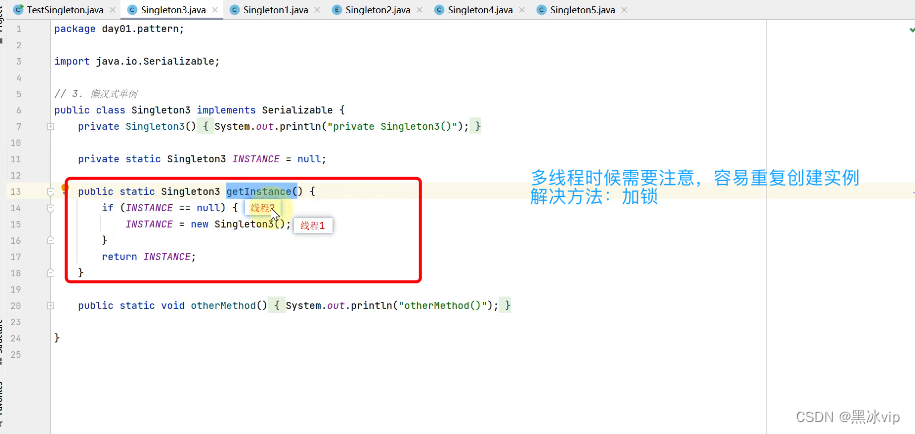Place cursor on 'package day01.pattern;'
This screenshot has width=915, height=434.
[119, 29]
